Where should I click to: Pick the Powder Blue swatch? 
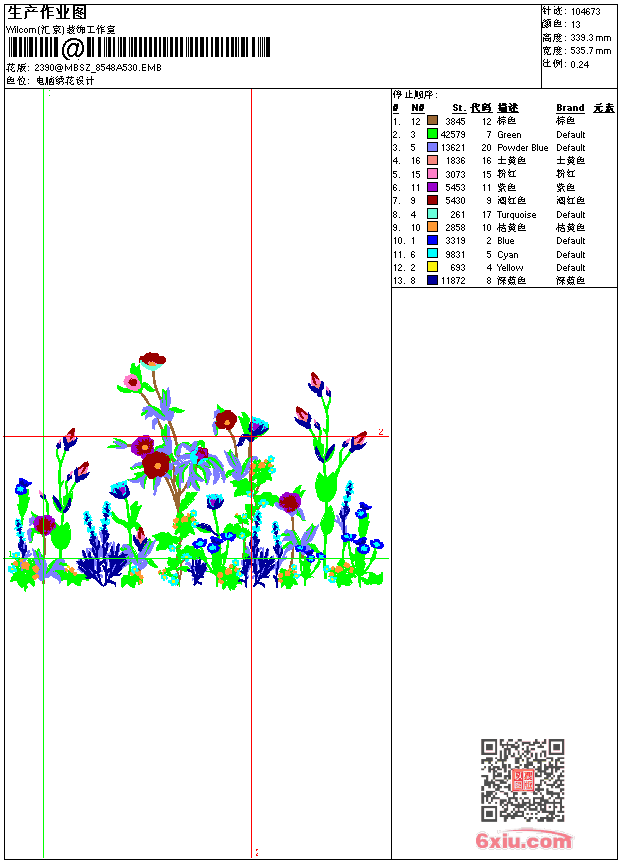pyautogui.click(x=432, y=147)
